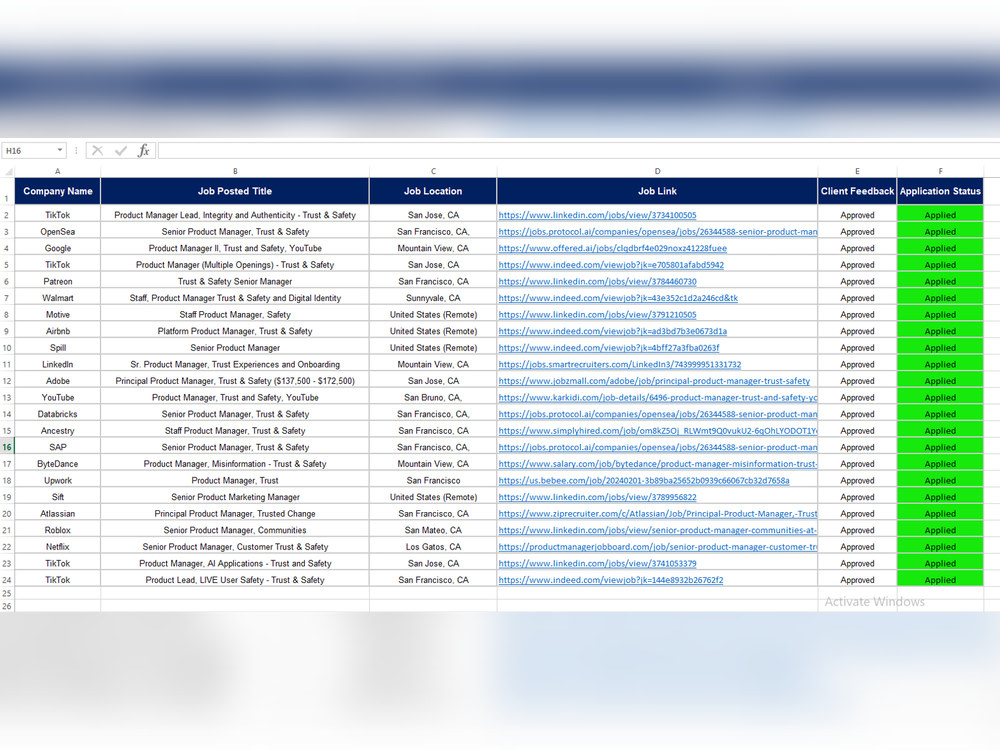Select the Databricks company cell
1000x750 pixels.
point(57,415)
